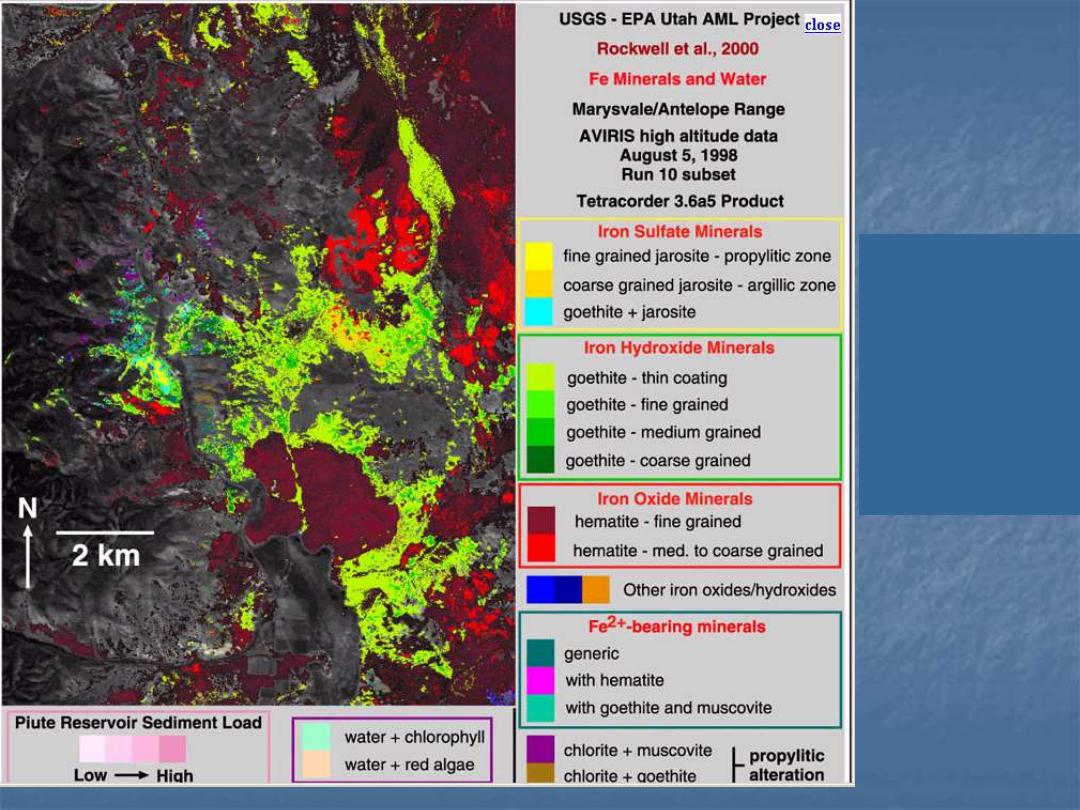This screenshot has width=1080, height=810.
Task: Click the "Fe Minerals and Water" heading
Action: 678,79
